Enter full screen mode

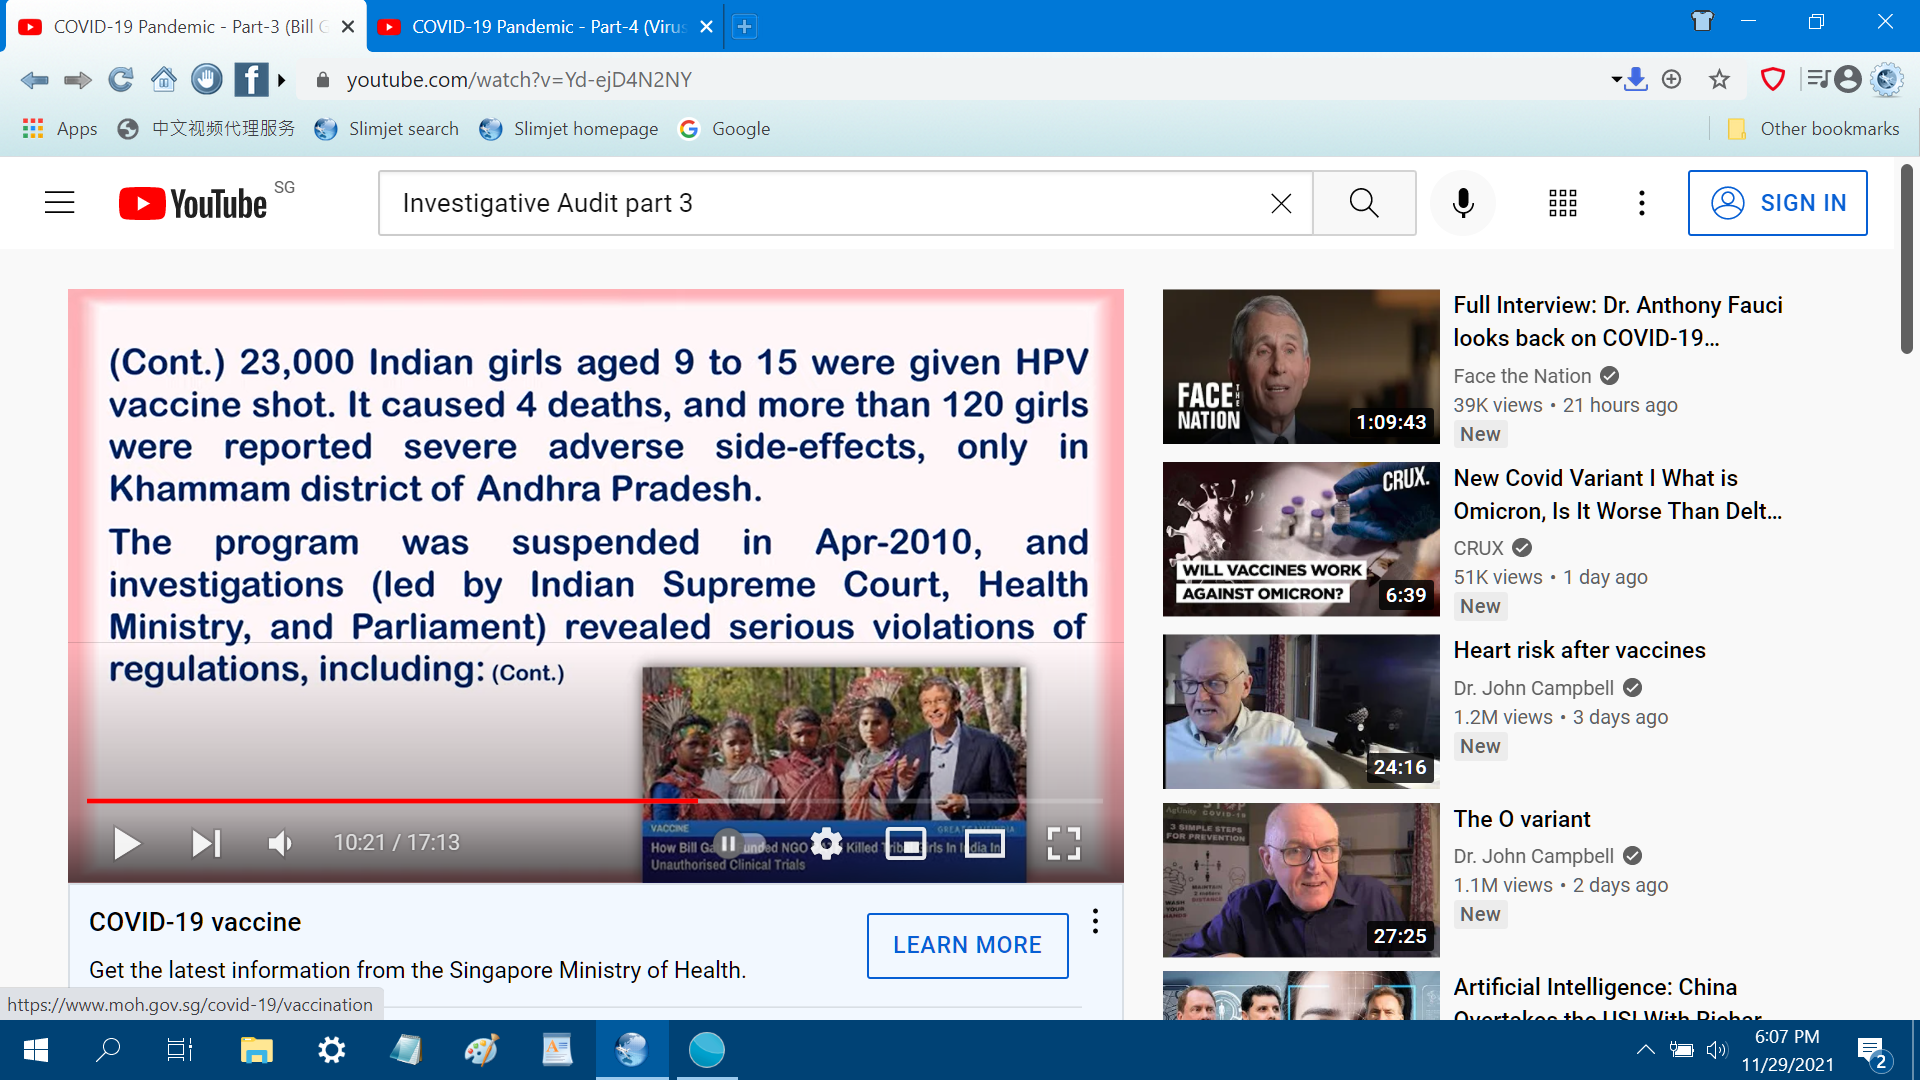1064,843
